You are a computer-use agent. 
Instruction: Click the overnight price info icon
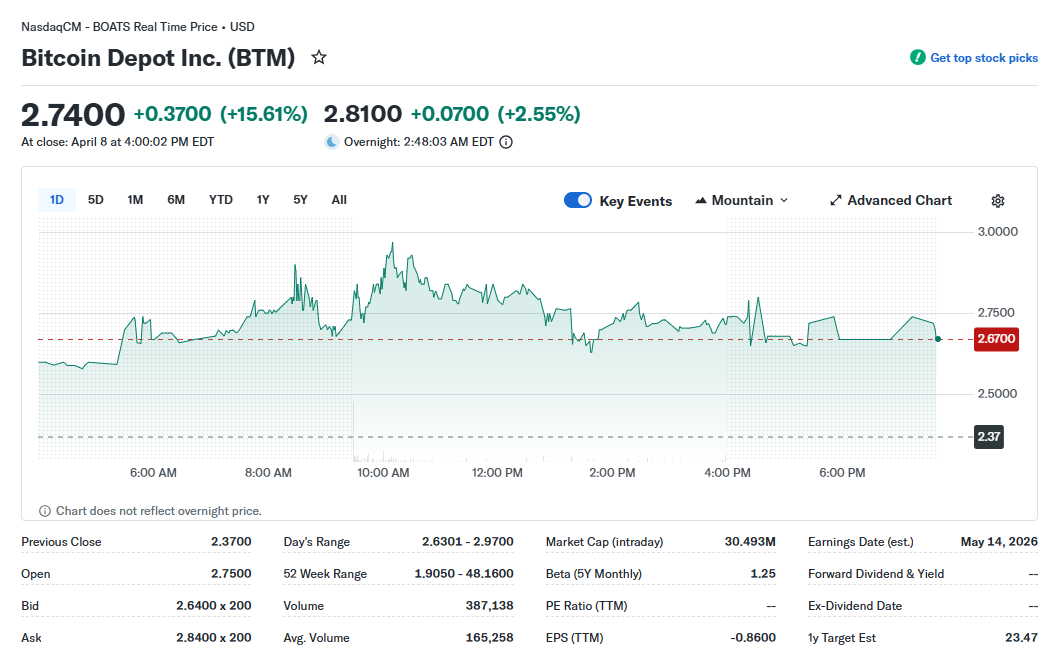pos(506,142)
